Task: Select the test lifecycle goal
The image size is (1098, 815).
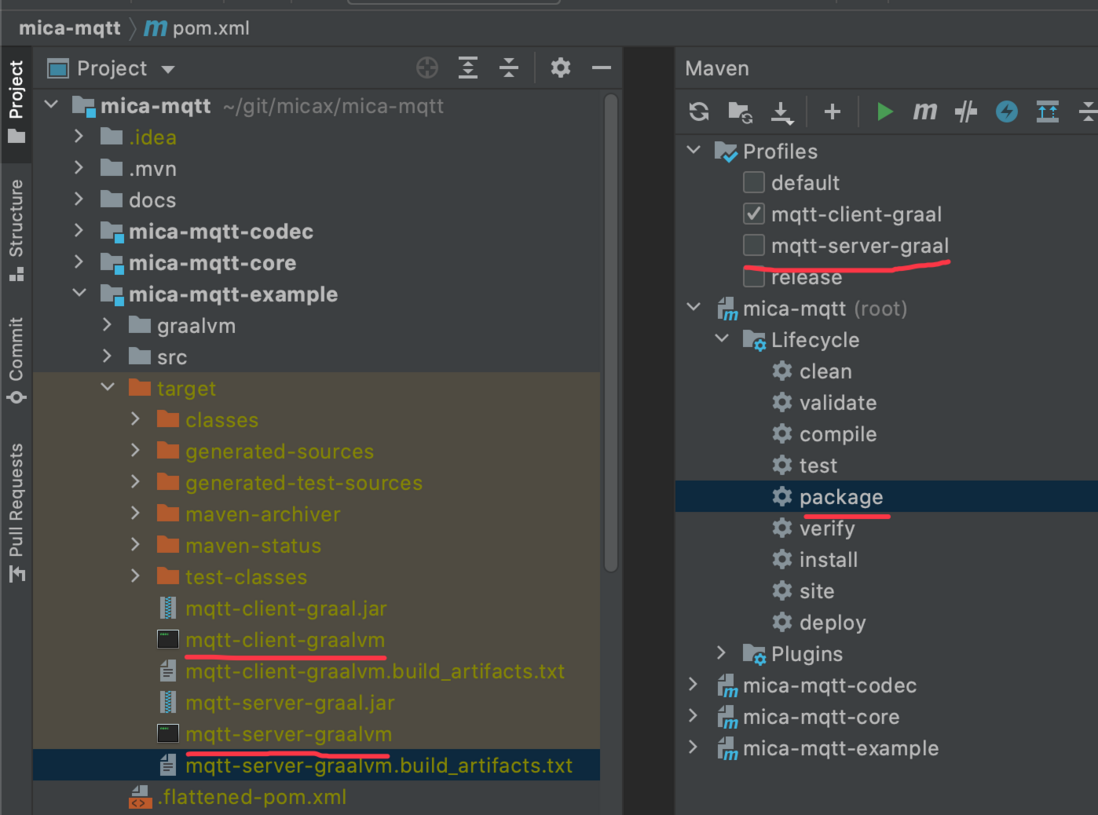Action: (x=818, y=466)
